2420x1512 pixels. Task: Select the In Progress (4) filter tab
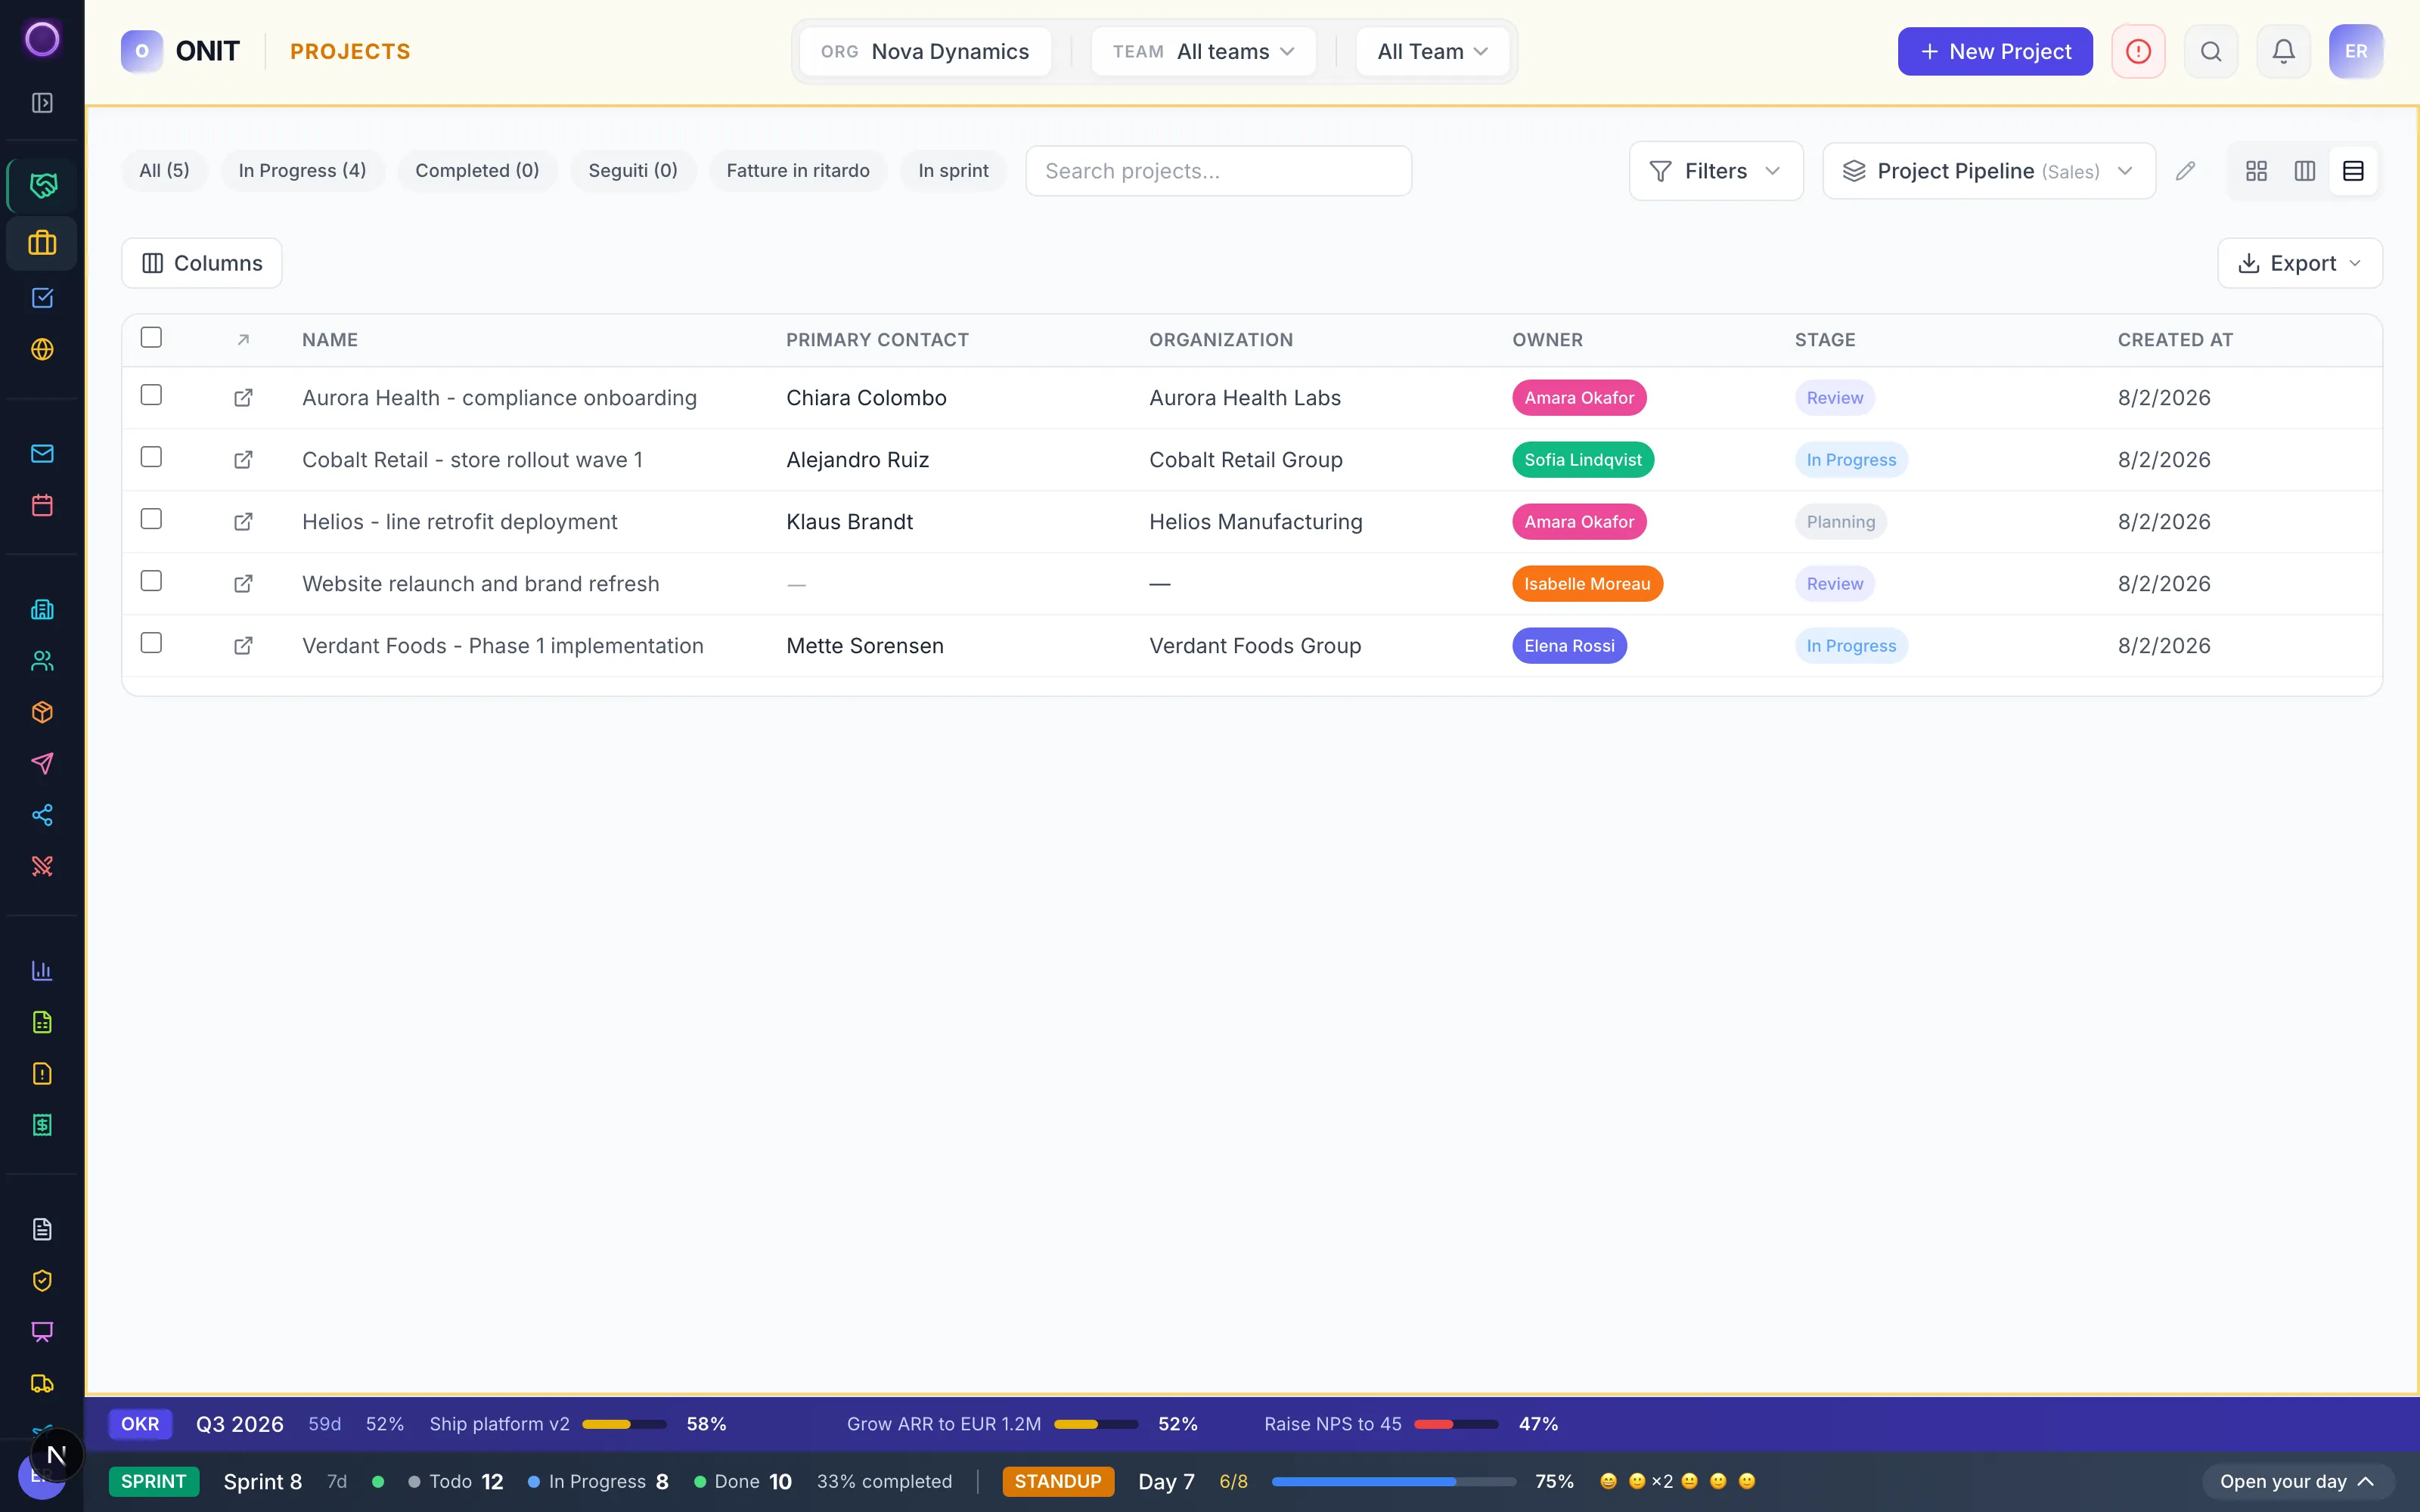point(302,171)
